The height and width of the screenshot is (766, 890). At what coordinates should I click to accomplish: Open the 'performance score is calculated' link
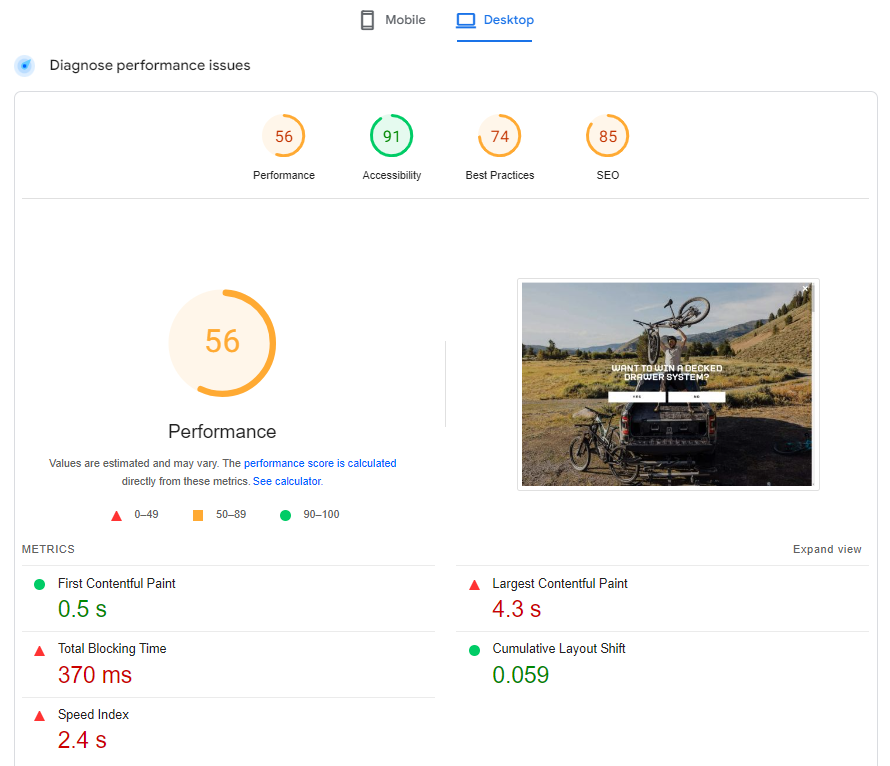(320, 464)
